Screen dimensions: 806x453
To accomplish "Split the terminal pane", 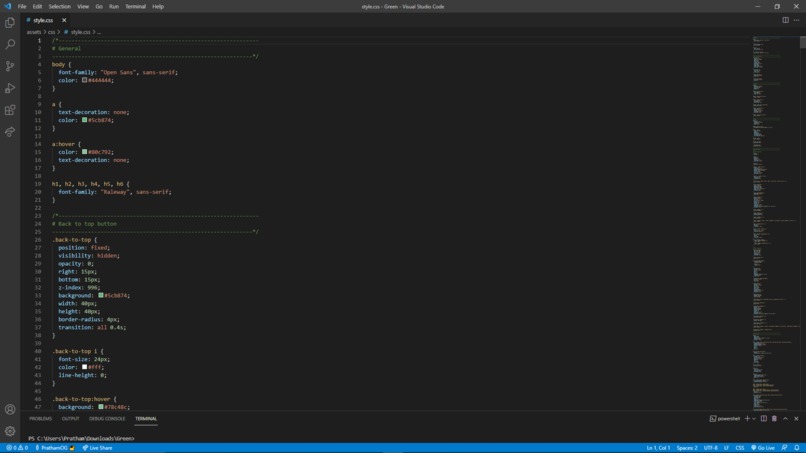I will point(764,419).
